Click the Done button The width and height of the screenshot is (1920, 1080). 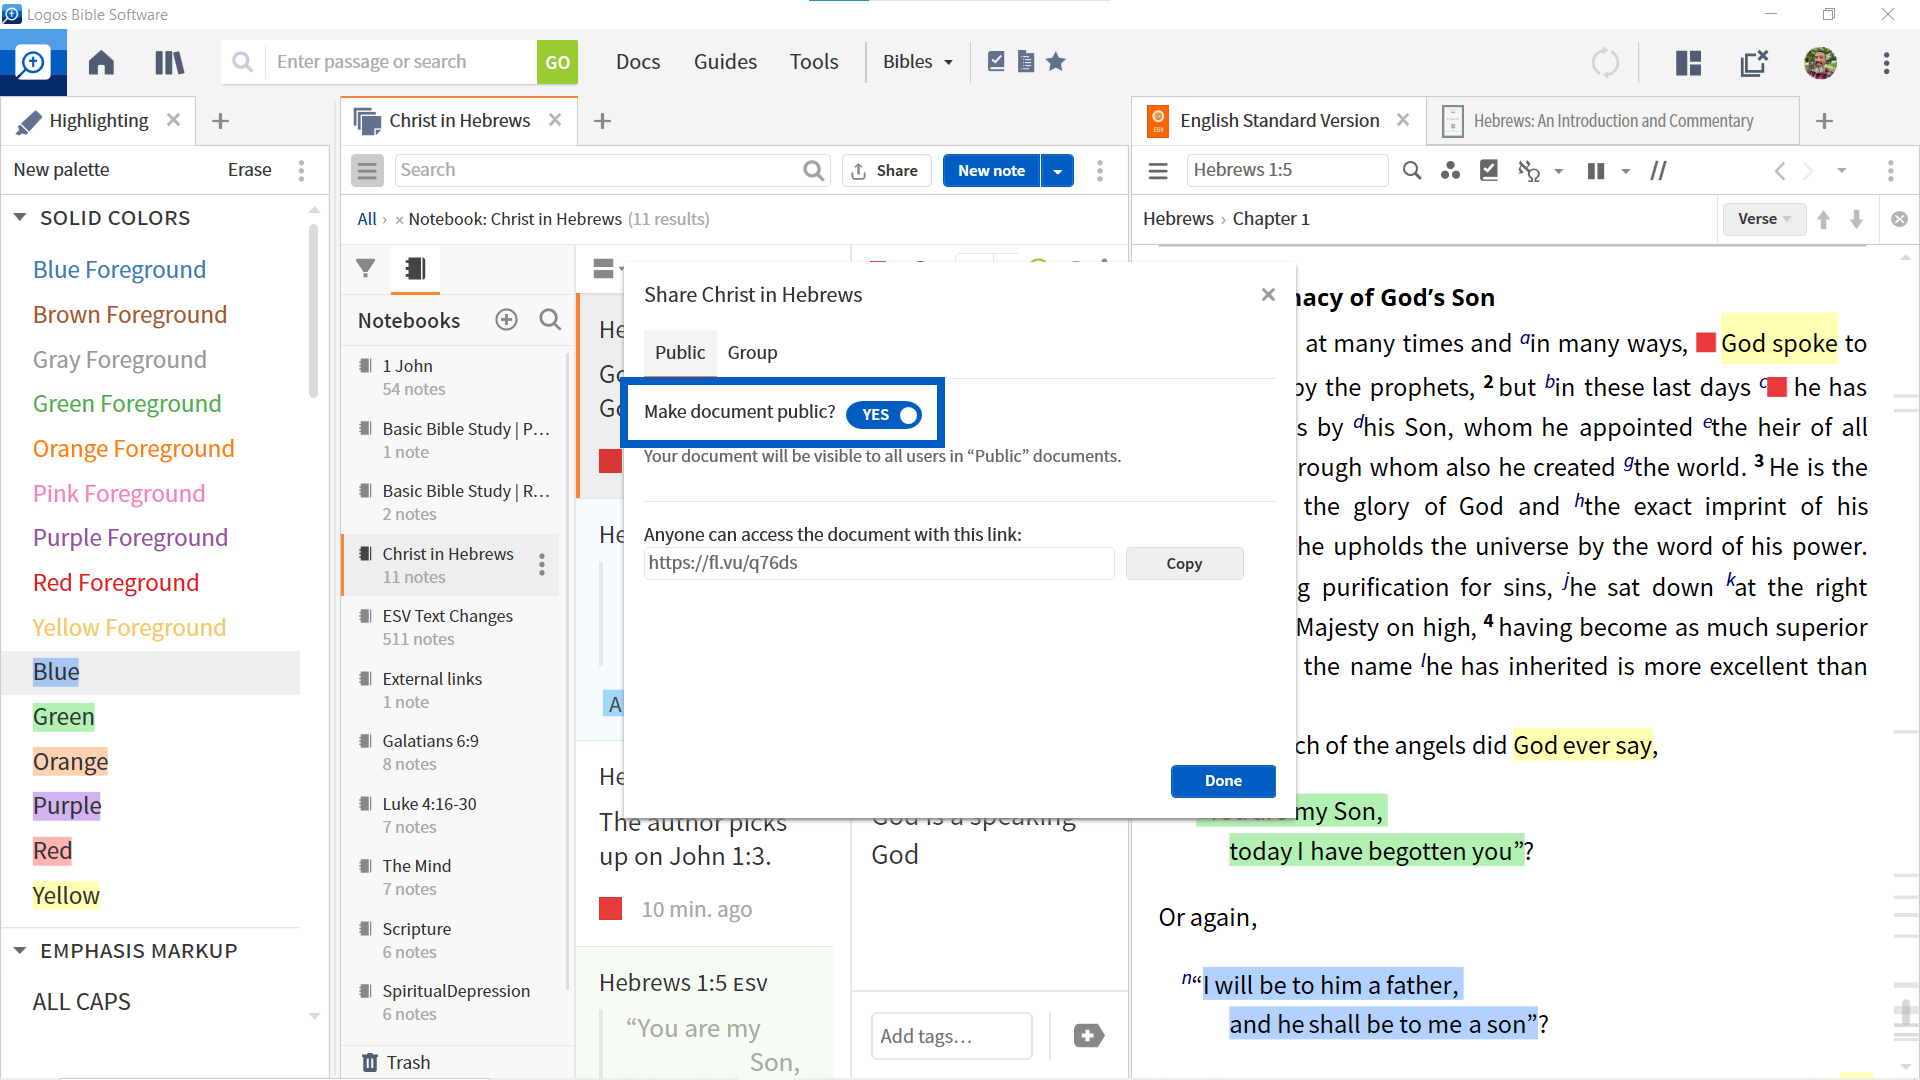(x=1223, y=781)
